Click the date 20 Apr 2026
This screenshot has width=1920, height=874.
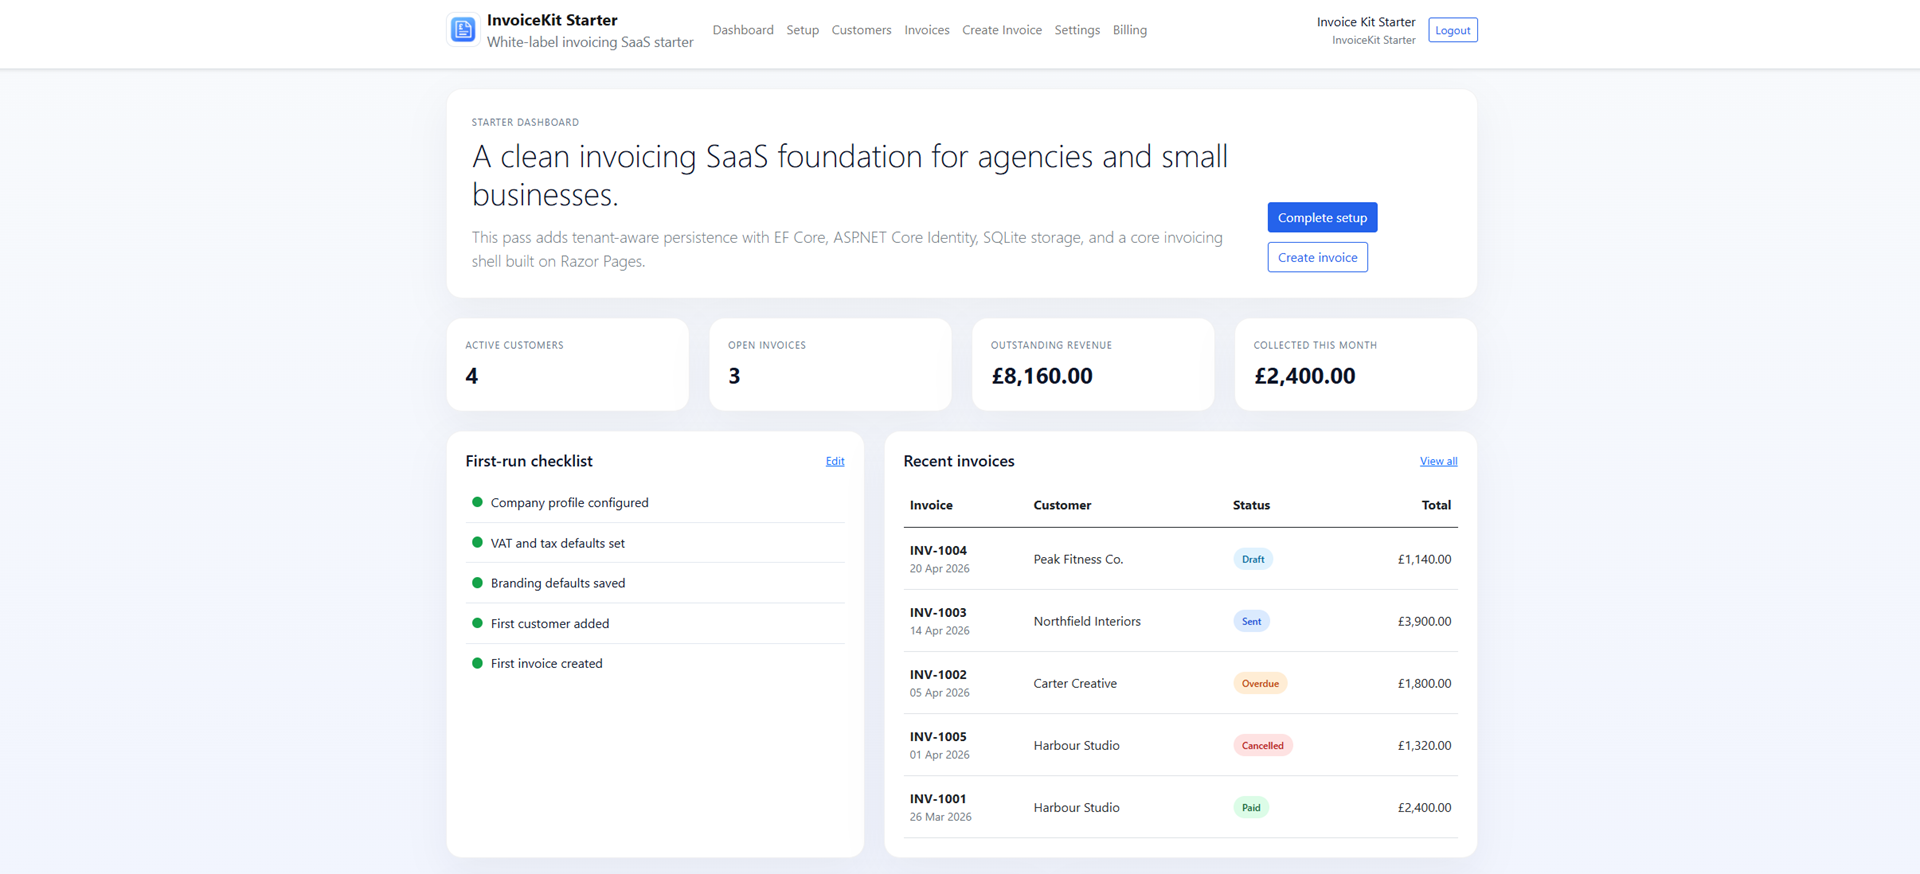pos(939,569)
